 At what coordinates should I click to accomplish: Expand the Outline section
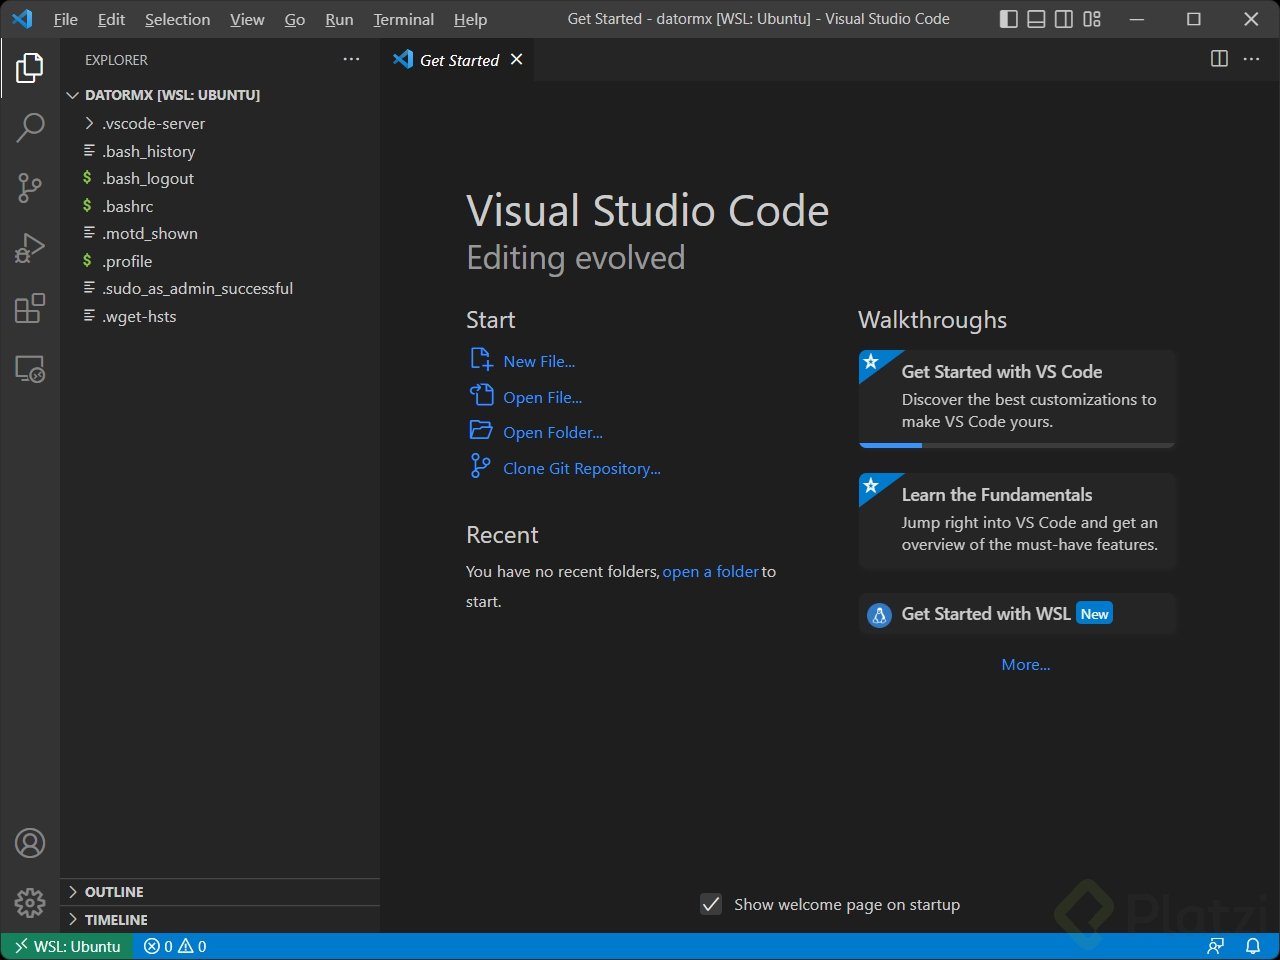[x=114, y=892]
